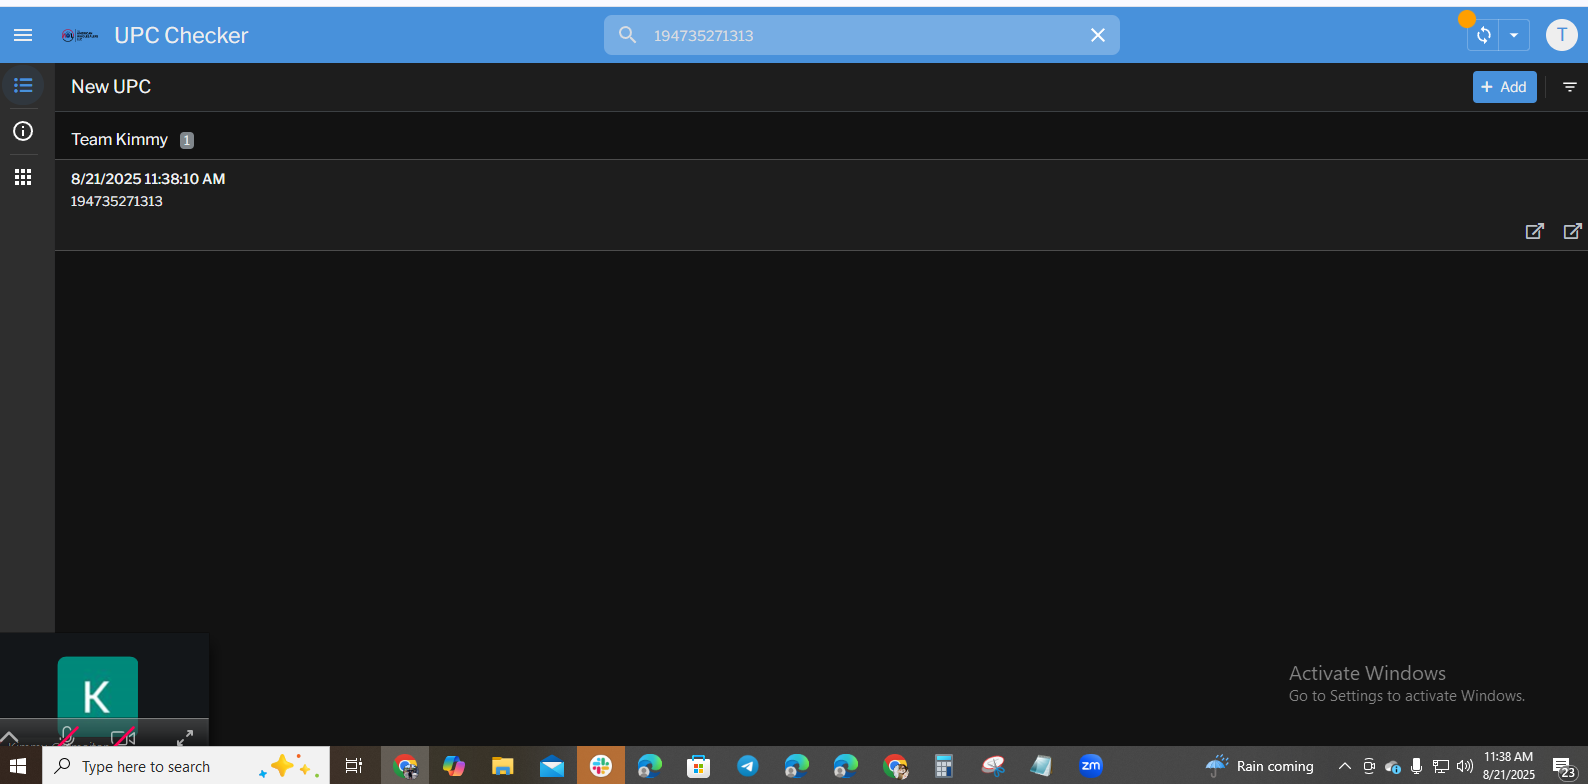Open the info page in sidebar
Image resolution: width=1588 pixels, height=784 pixels.
pos(23,131)
